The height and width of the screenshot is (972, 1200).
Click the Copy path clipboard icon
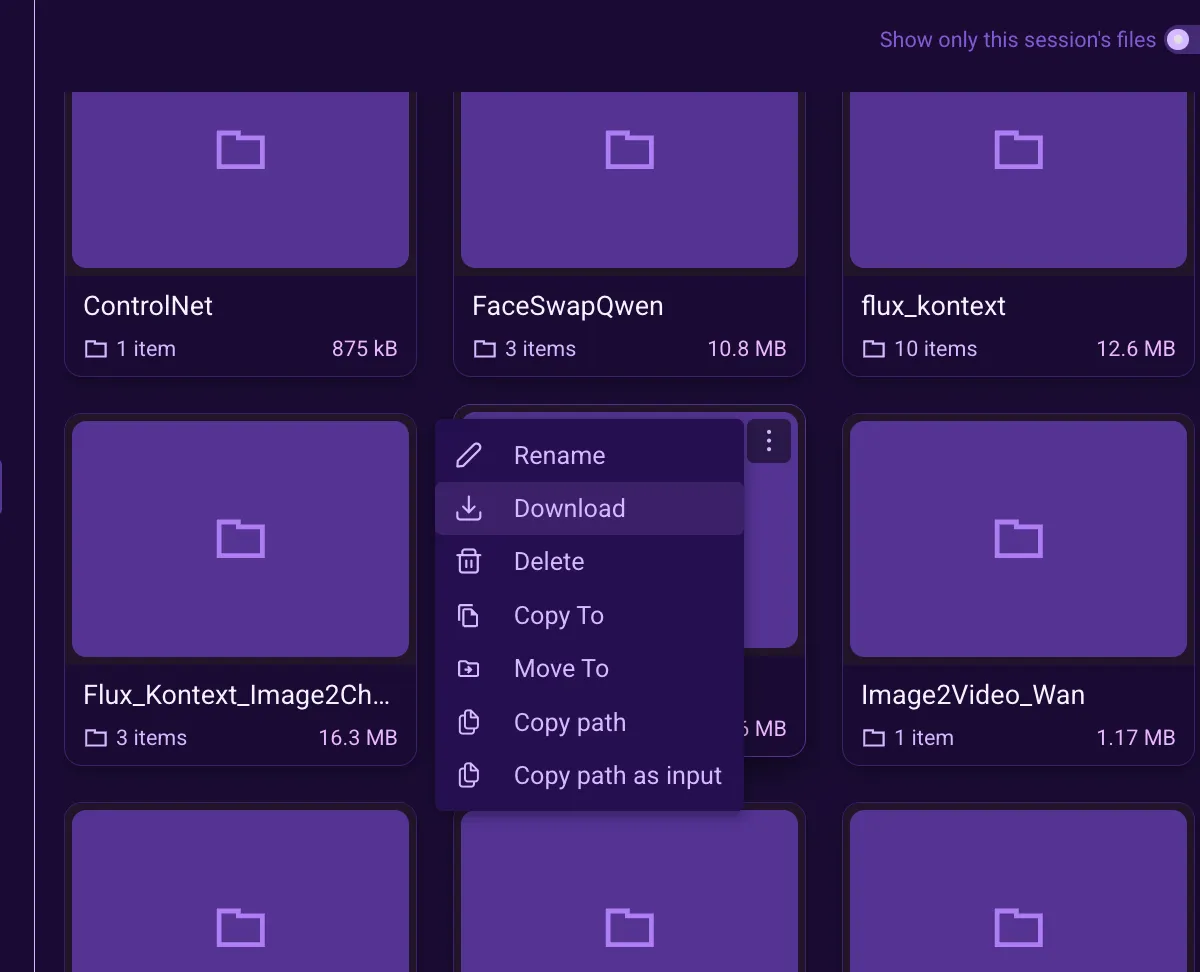pos(468,722)
